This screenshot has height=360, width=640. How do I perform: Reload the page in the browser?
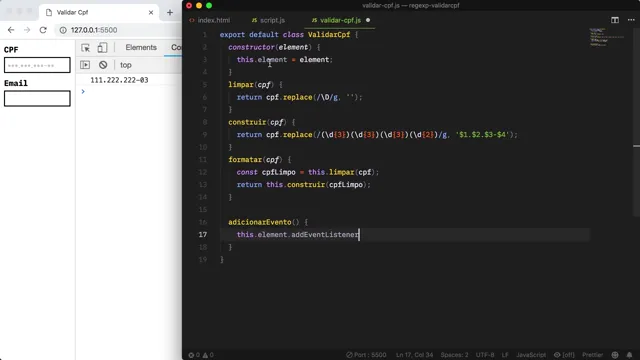point(43,30)
